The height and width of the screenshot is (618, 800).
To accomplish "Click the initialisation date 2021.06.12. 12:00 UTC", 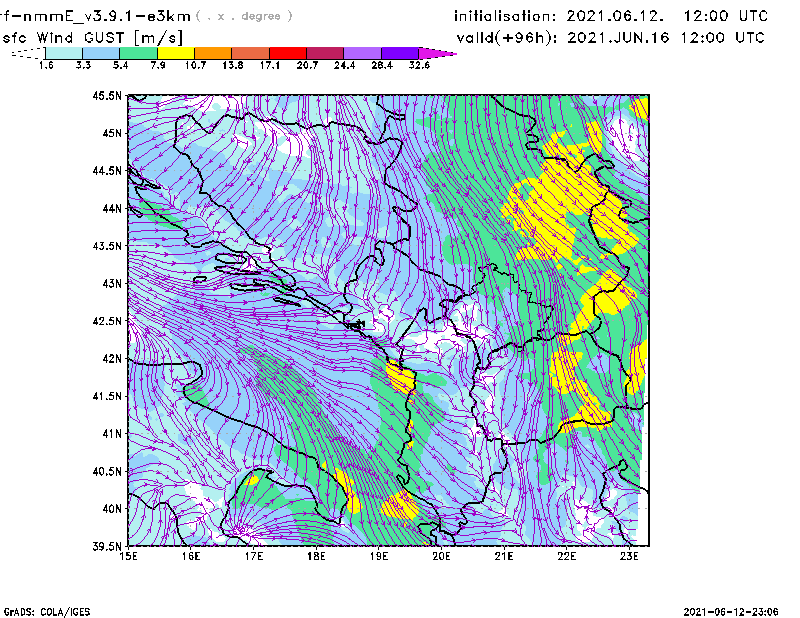I will click(x=667, y=16).
